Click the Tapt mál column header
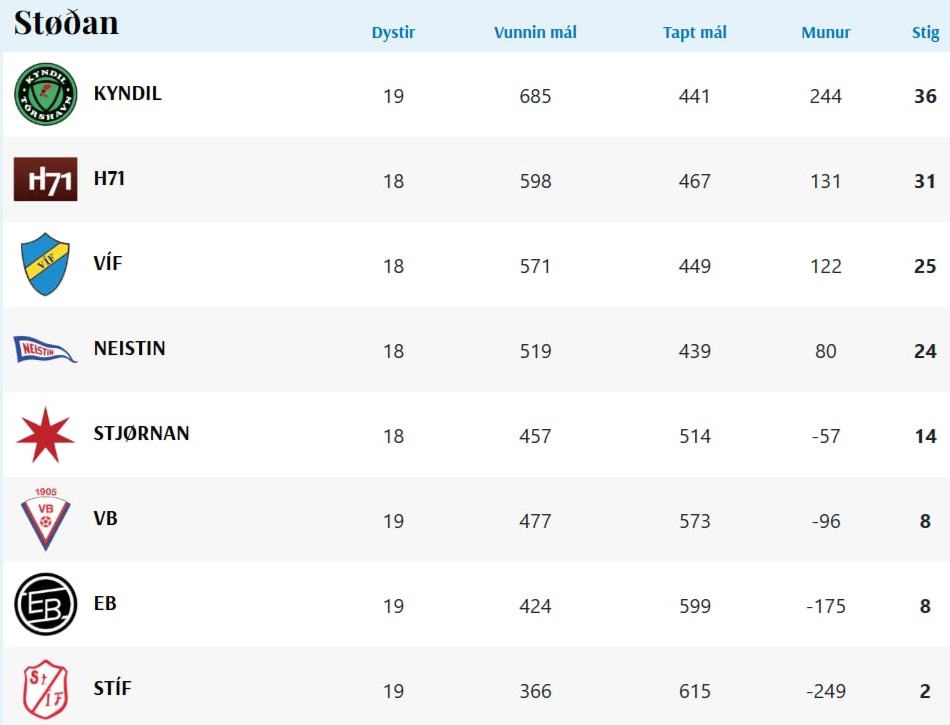 694,32
